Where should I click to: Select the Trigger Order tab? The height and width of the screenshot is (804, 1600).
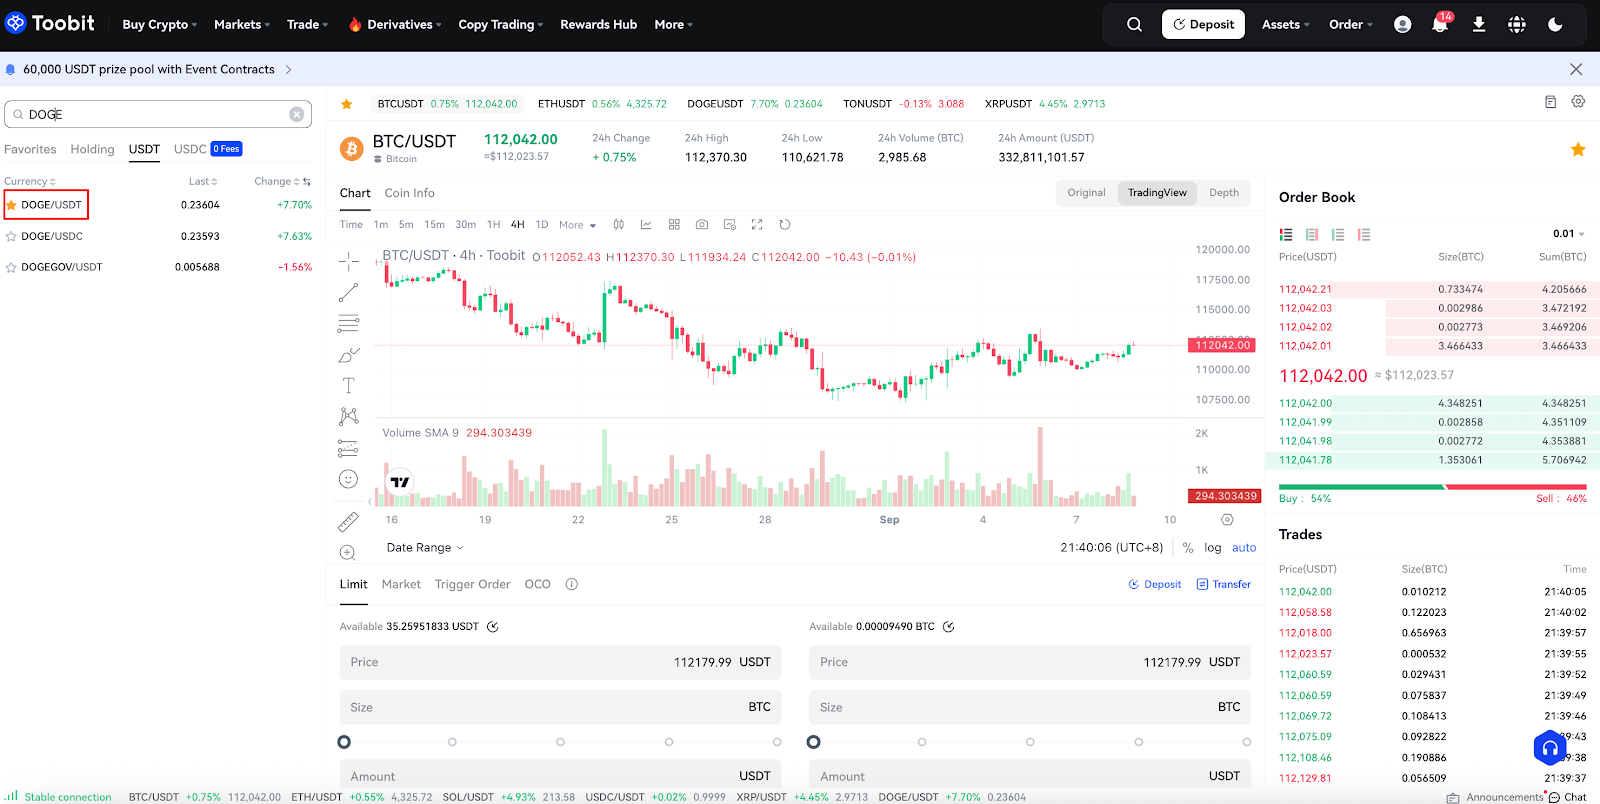472,584
